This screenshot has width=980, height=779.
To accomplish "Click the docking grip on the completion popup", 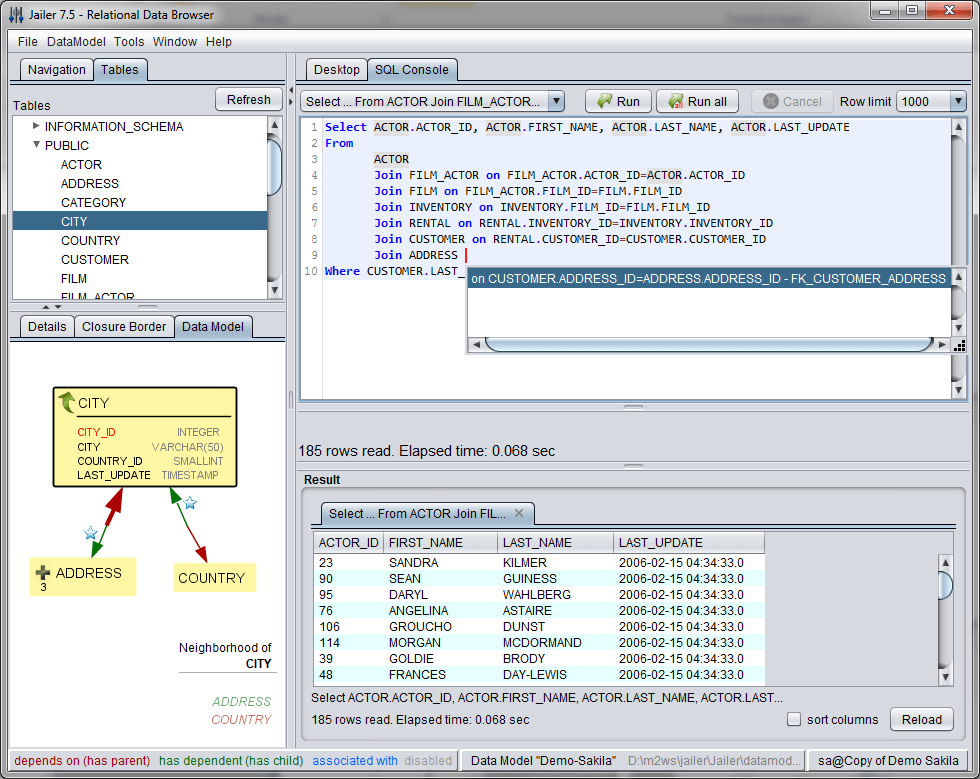I will click(959, 345).
